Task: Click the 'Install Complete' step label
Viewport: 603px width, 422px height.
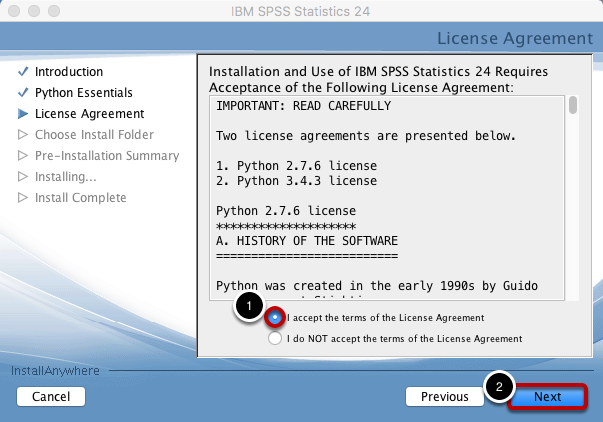Action: (x=80, y=198)
